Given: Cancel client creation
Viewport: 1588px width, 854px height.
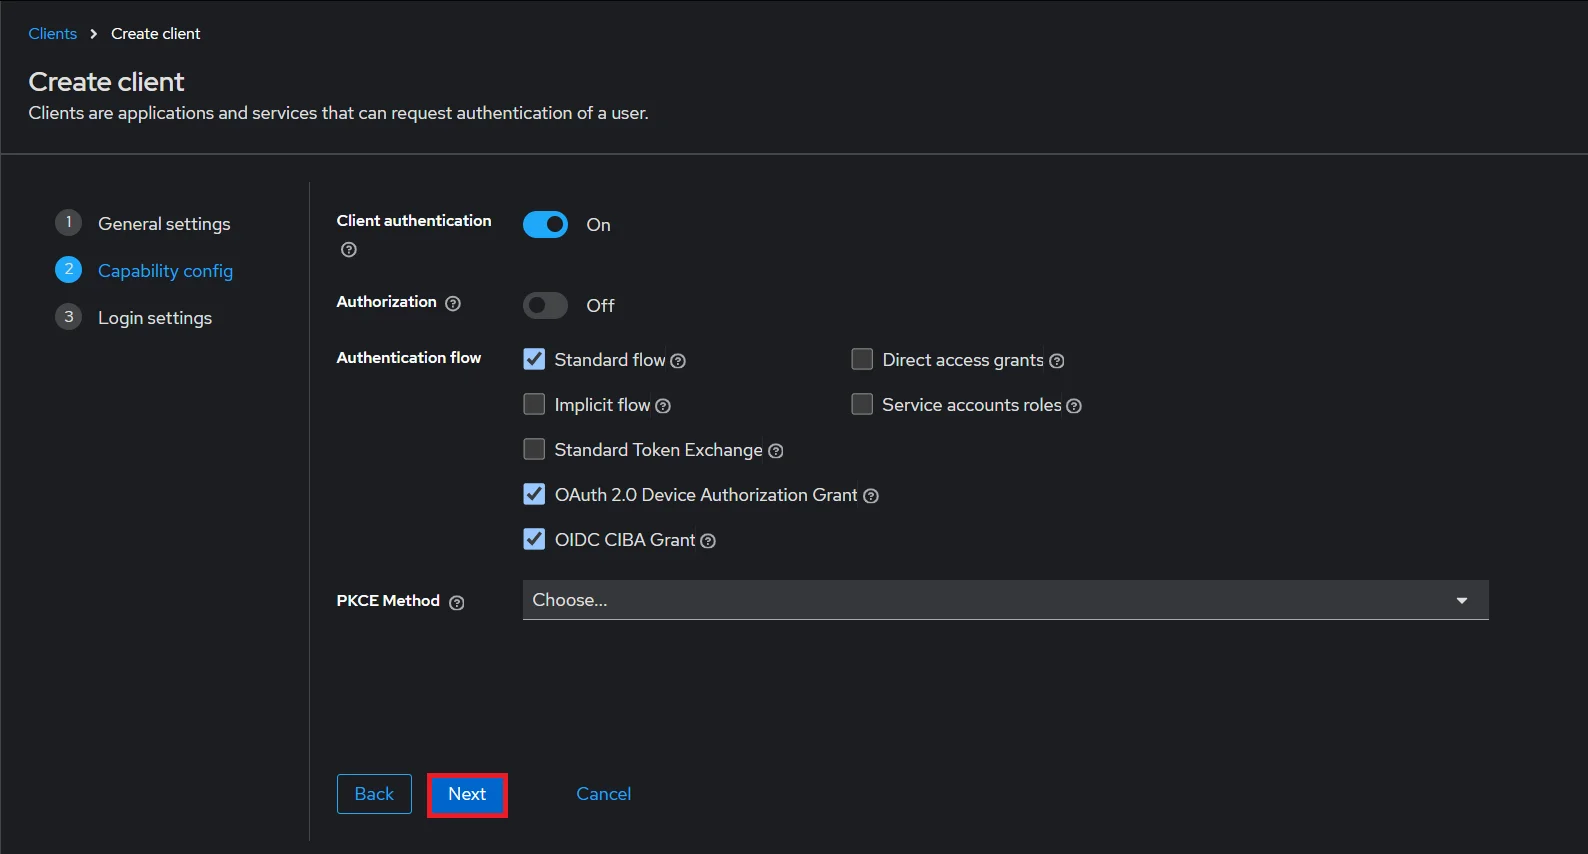Looking at the screenshot, I should click(x=603, y=794).
